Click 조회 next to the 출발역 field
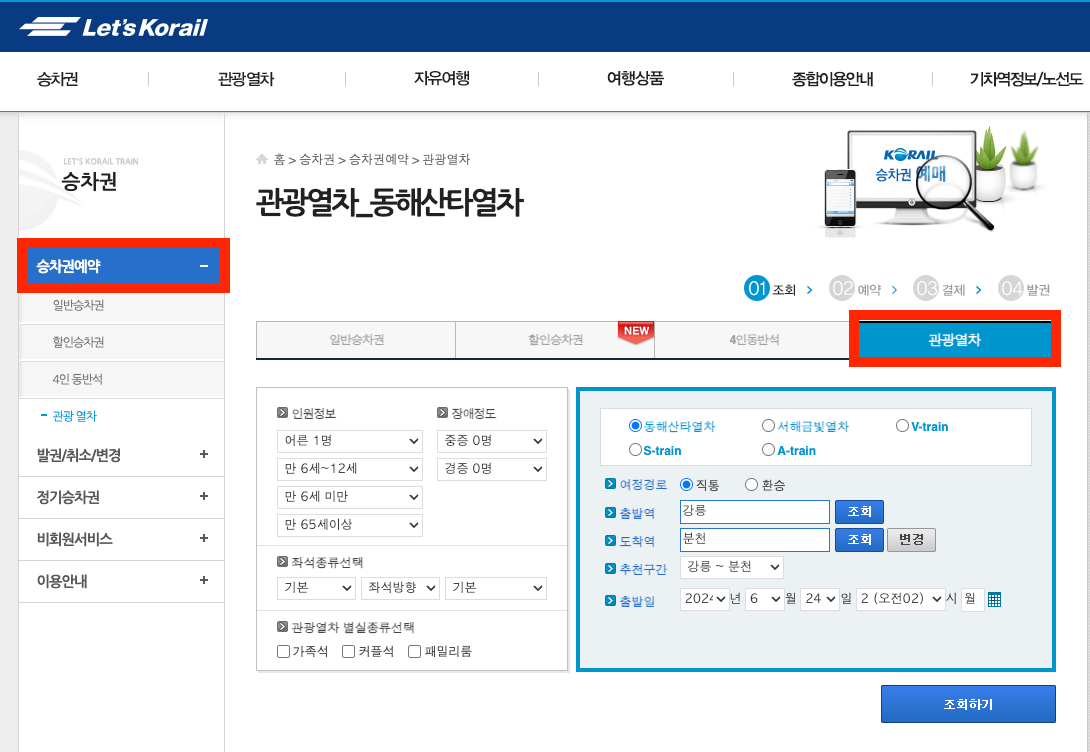This screenshot has width=1090, height=752. (859, 512)
